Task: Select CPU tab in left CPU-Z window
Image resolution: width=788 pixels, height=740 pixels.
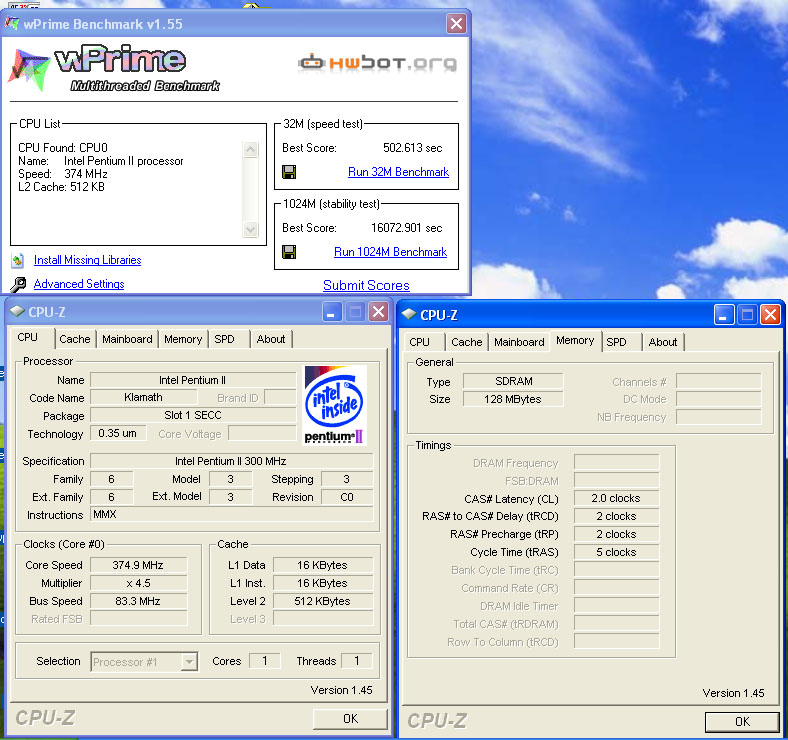Action: pyautogui.click(x=28, y=337)
